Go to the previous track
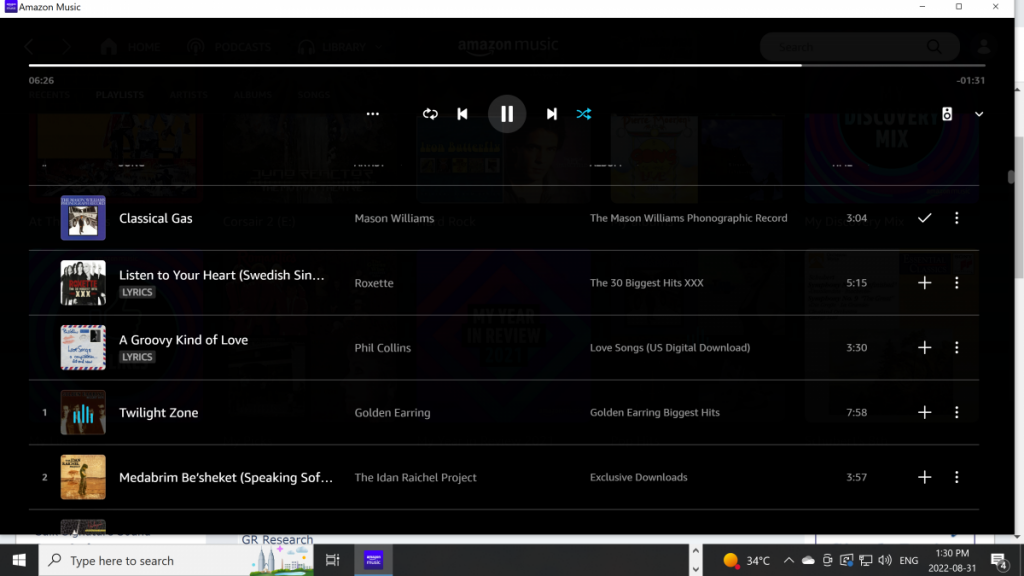Viewport: 1024px width, 576px height. 462,114
